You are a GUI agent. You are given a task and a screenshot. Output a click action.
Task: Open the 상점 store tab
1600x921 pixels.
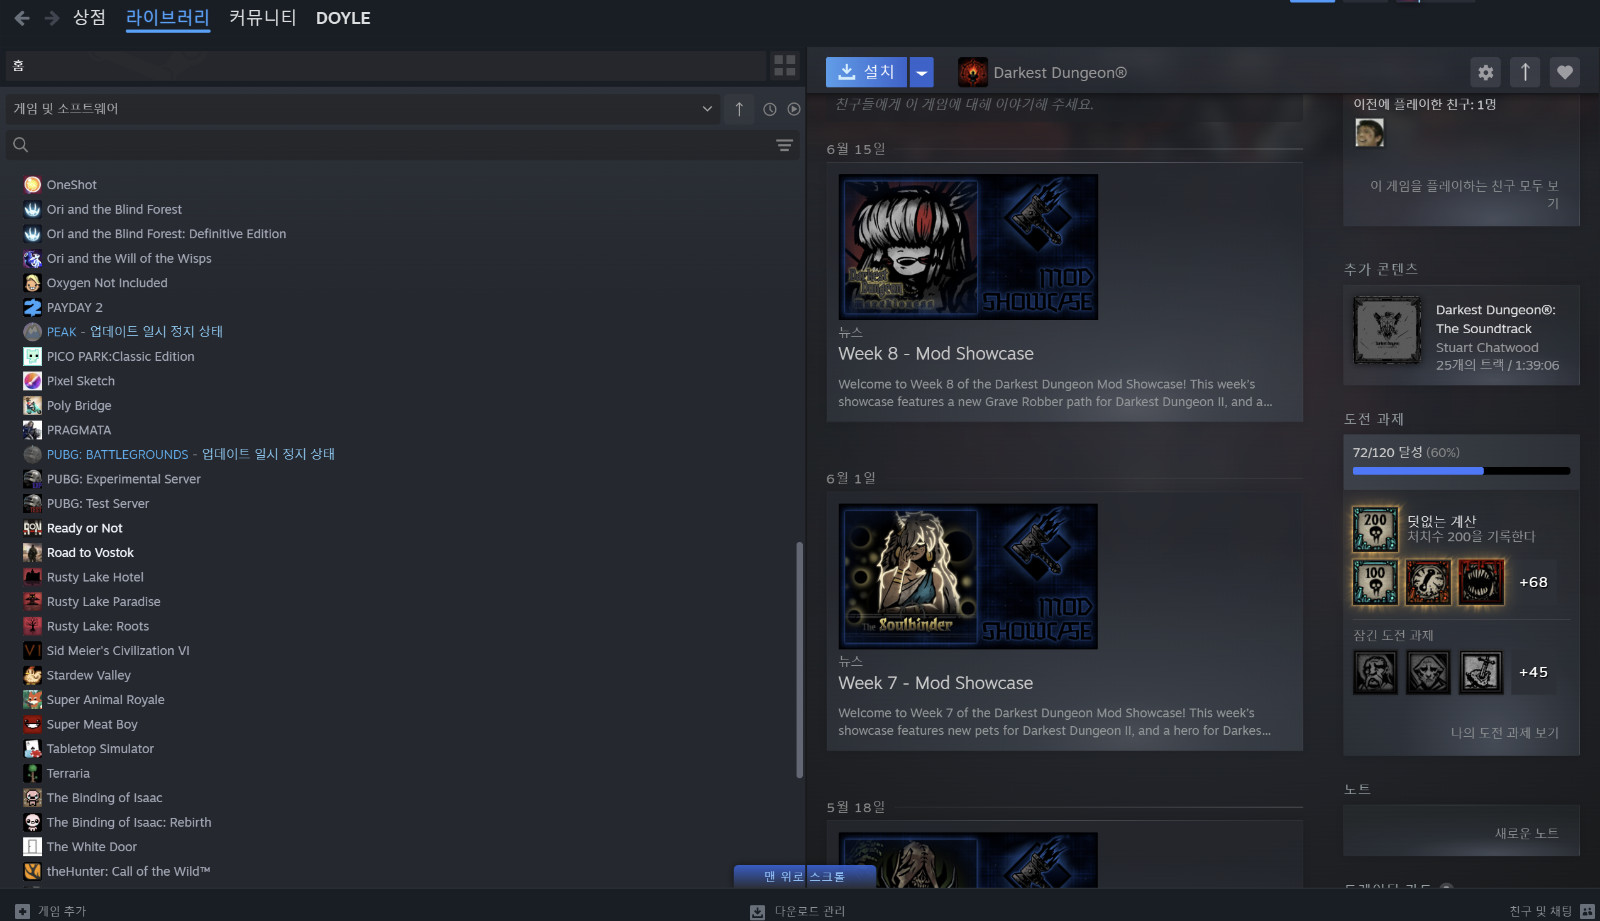(x=89, y=18)
